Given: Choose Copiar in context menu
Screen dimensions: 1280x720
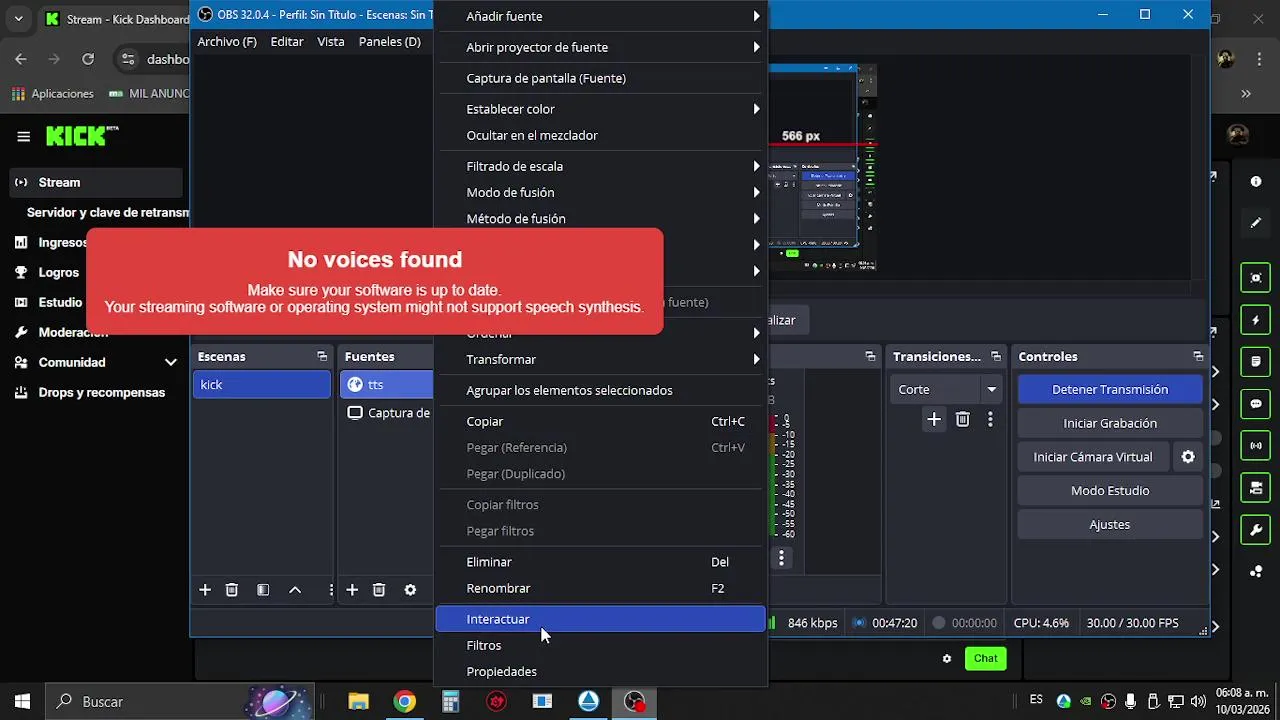Looking at the screenshot, I should 600,421.
